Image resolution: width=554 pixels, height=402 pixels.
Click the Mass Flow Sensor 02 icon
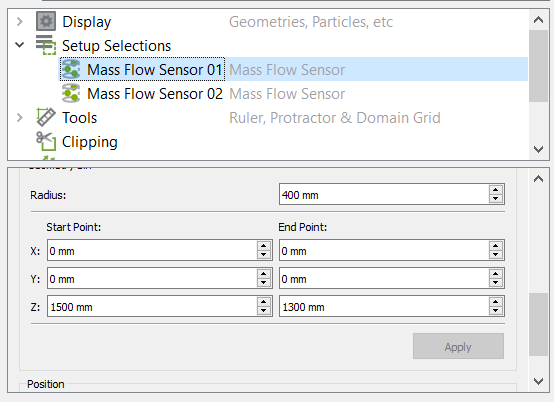71,93
